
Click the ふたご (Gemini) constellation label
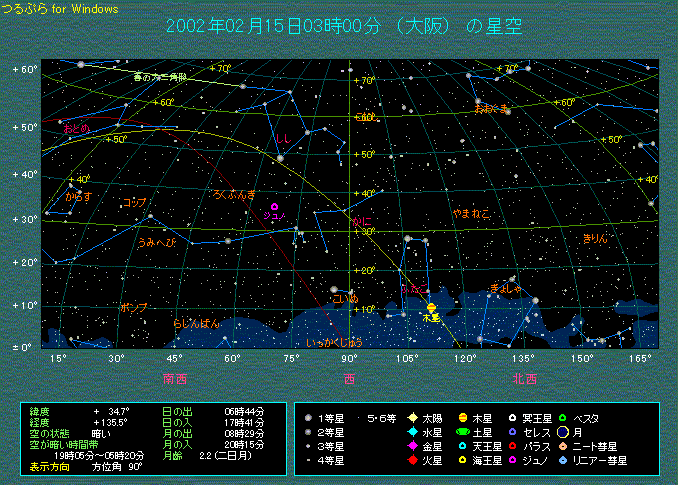[411, 289]
